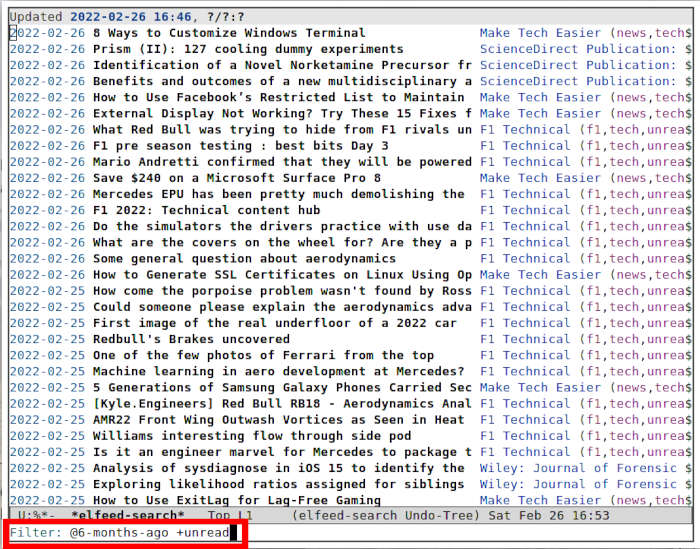Click Wiley feed name on "Analysis of sysdiagnose" row
Screen dimensions: 700x549
[x=578, y=468]
